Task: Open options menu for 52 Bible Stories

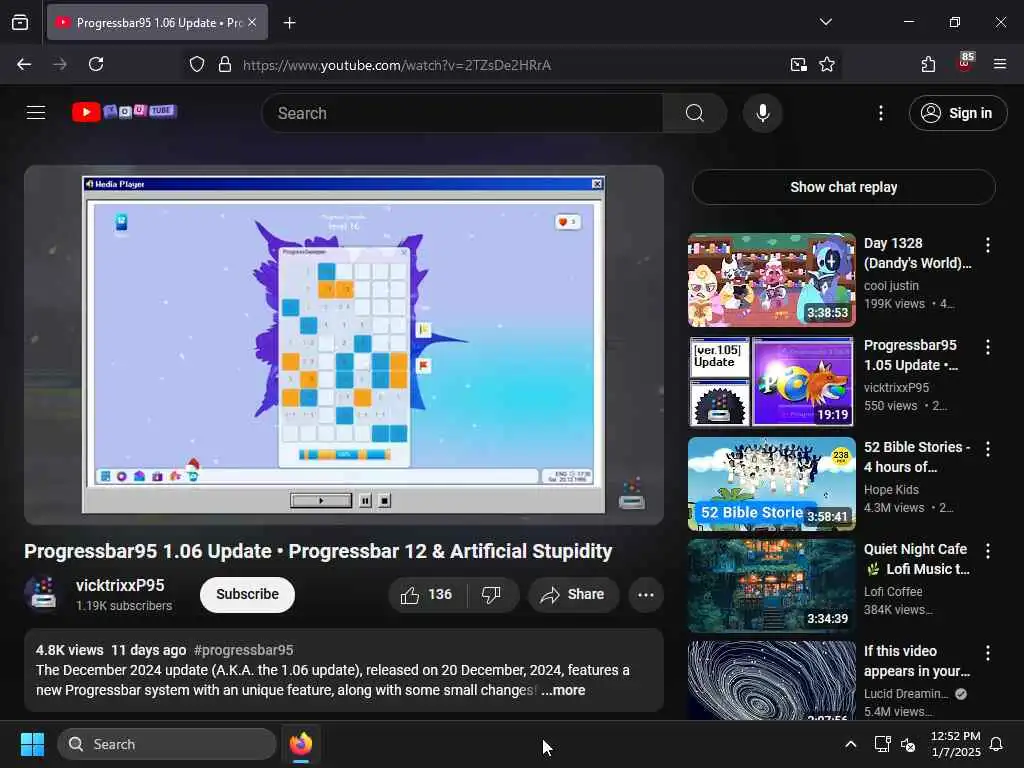Action: point(987,449)
